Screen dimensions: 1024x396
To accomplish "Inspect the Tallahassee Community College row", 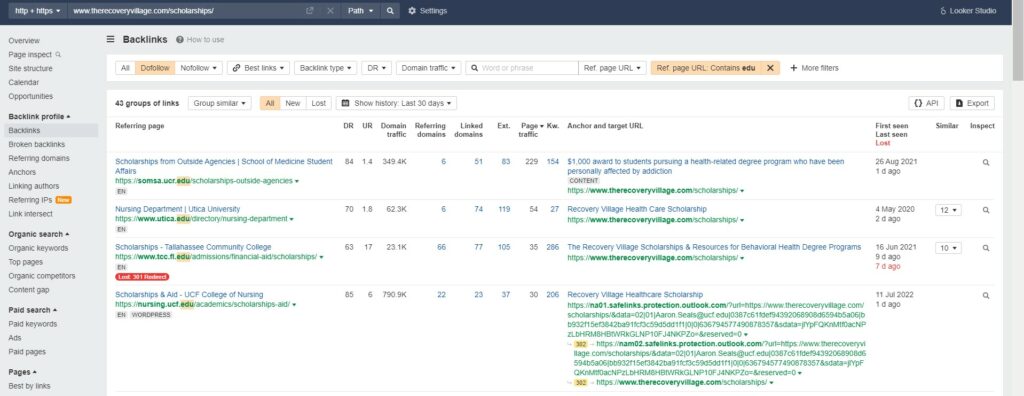I will point(985,248).
